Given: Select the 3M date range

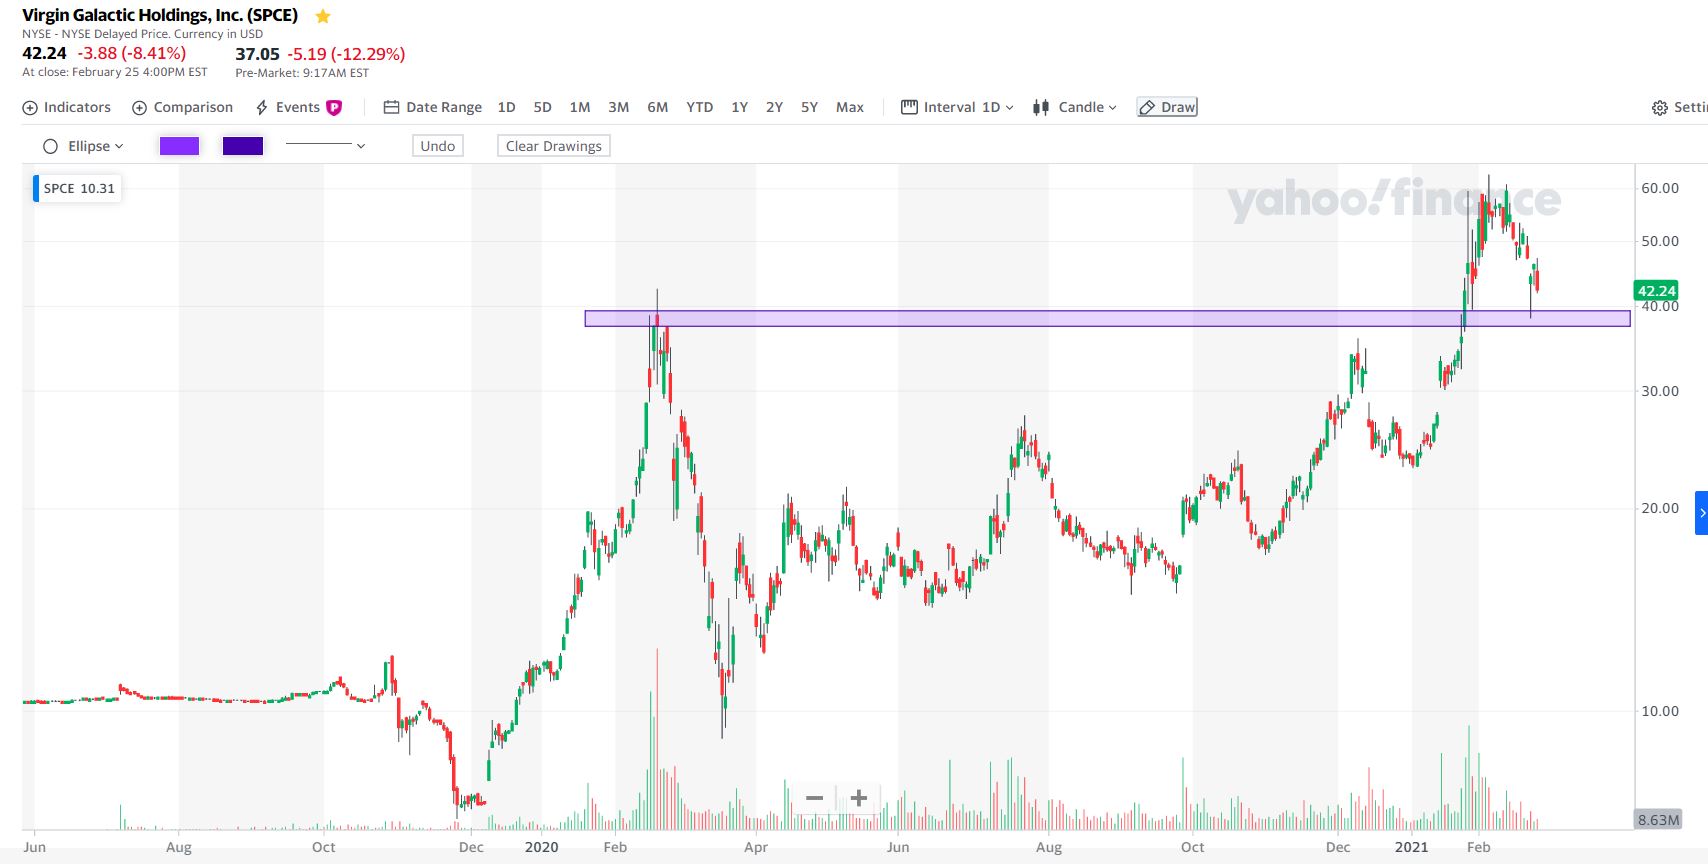Looking at the screenshot, I should (619, 107).
